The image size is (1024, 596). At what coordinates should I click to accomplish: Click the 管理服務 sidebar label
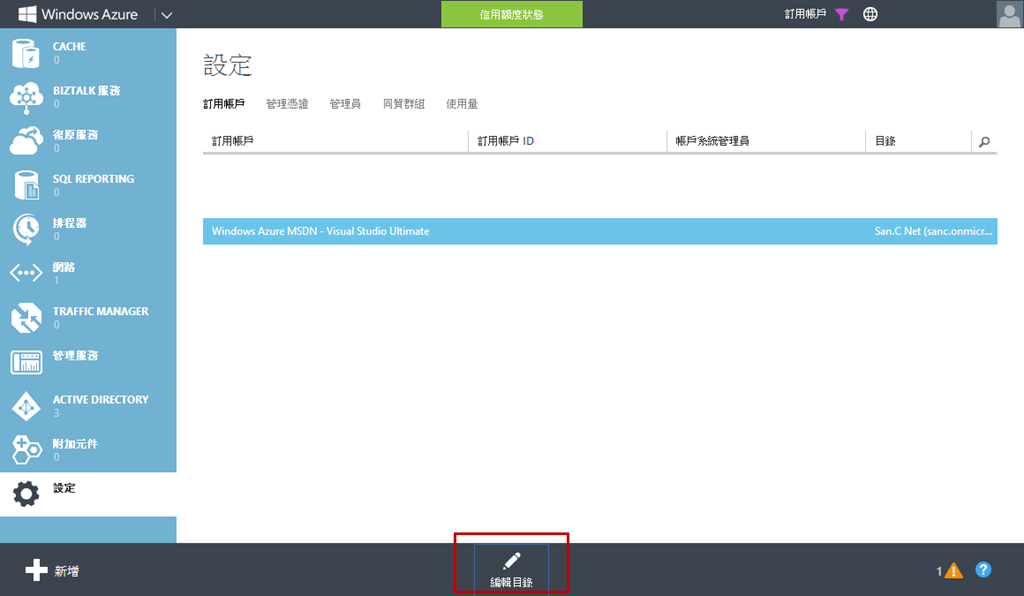pos(75,356)
